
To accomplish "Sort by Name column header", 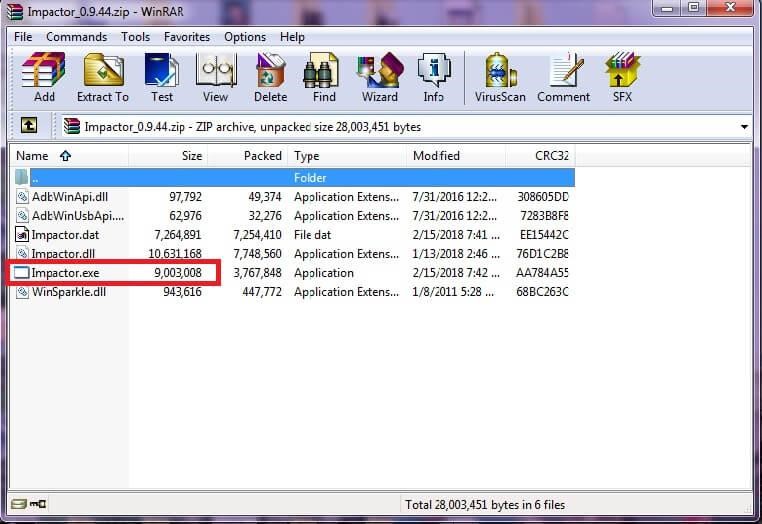I will 69,156.
